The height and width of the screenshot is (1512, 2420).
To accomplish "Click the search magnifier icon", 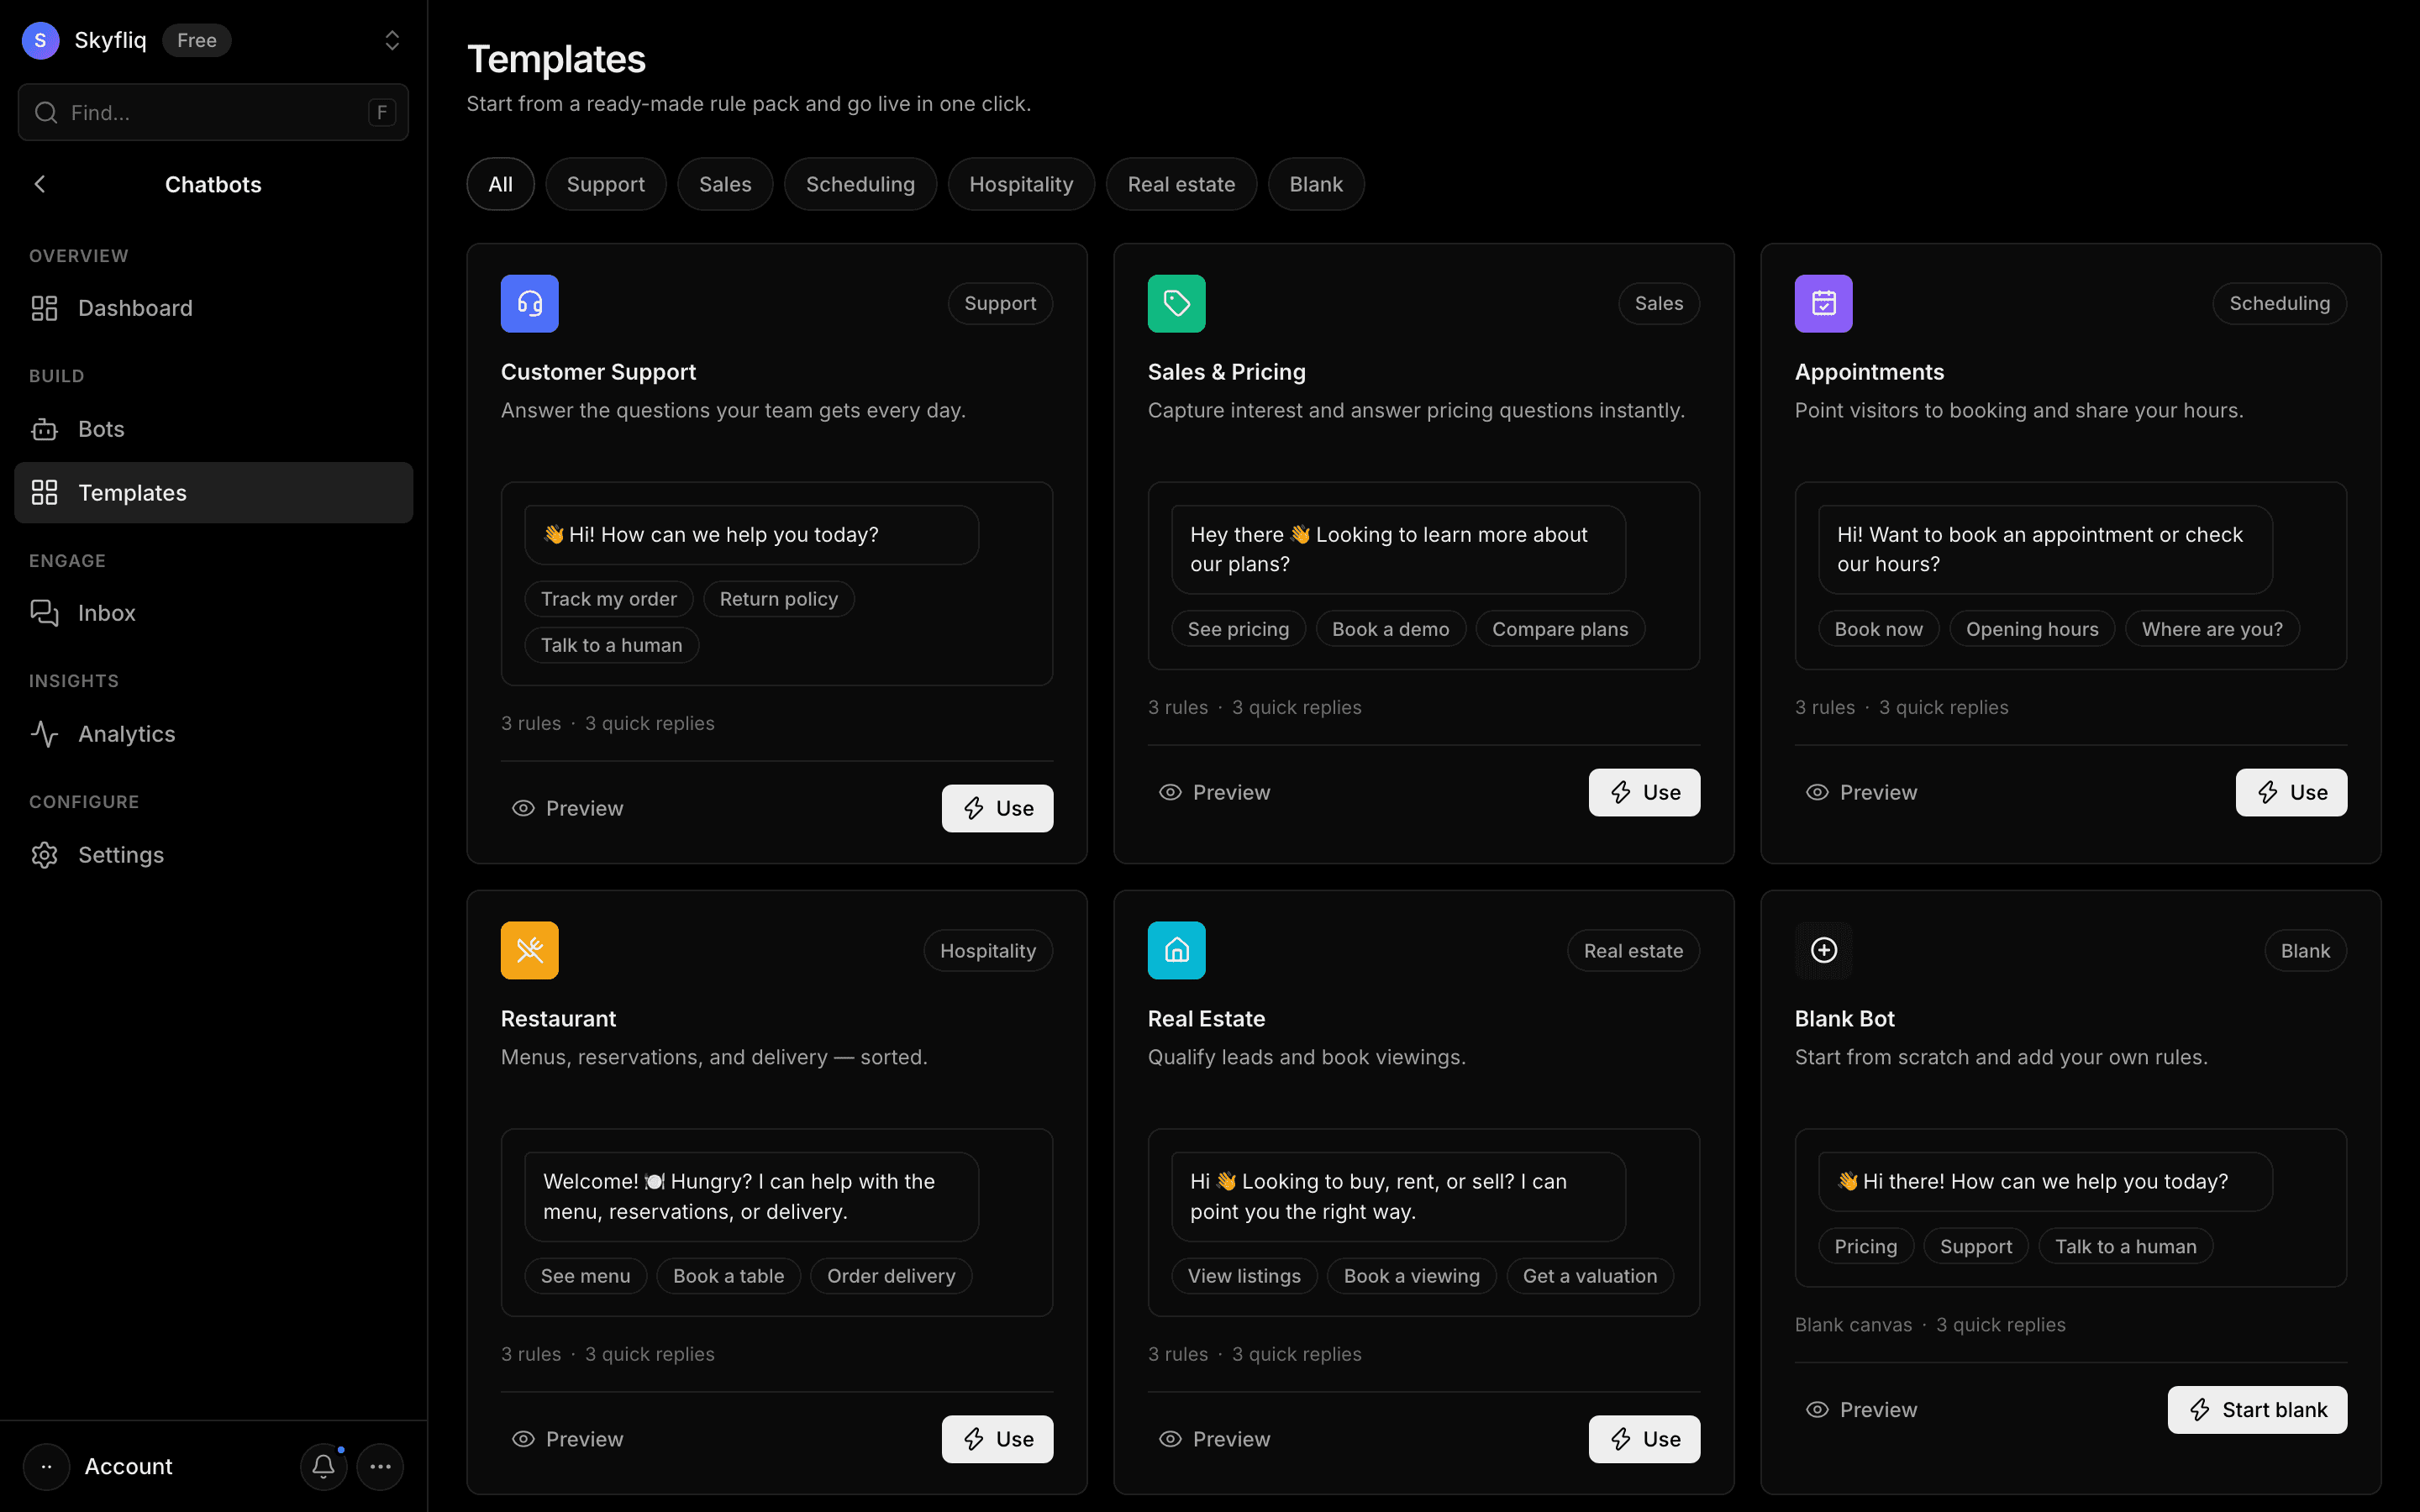I will tap(46, 112).
